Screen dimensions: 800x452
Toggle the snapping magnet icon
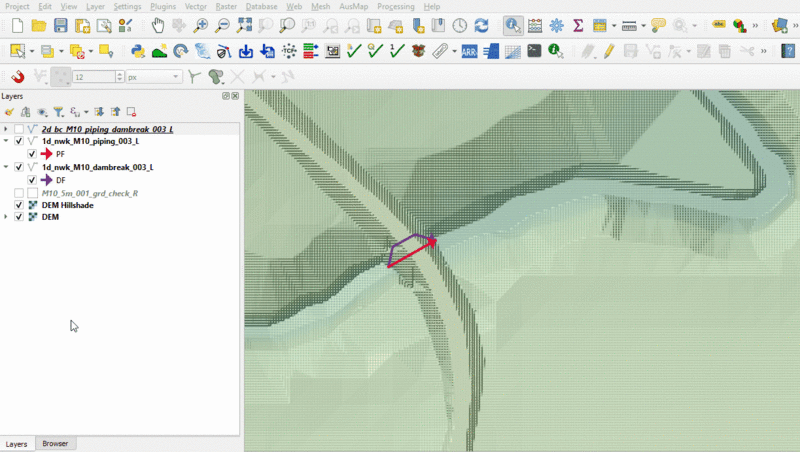coord(17,76)
